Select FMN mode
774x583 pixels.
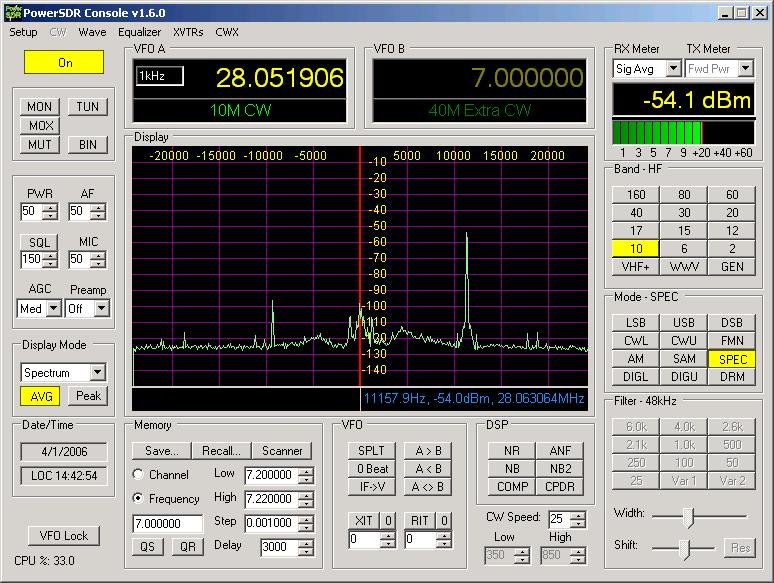click(x=732, y=341)
